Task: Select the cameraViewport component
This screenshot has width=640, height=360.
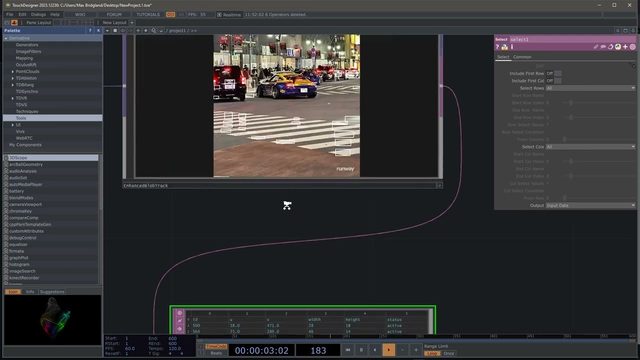Action: click(25, 204)
